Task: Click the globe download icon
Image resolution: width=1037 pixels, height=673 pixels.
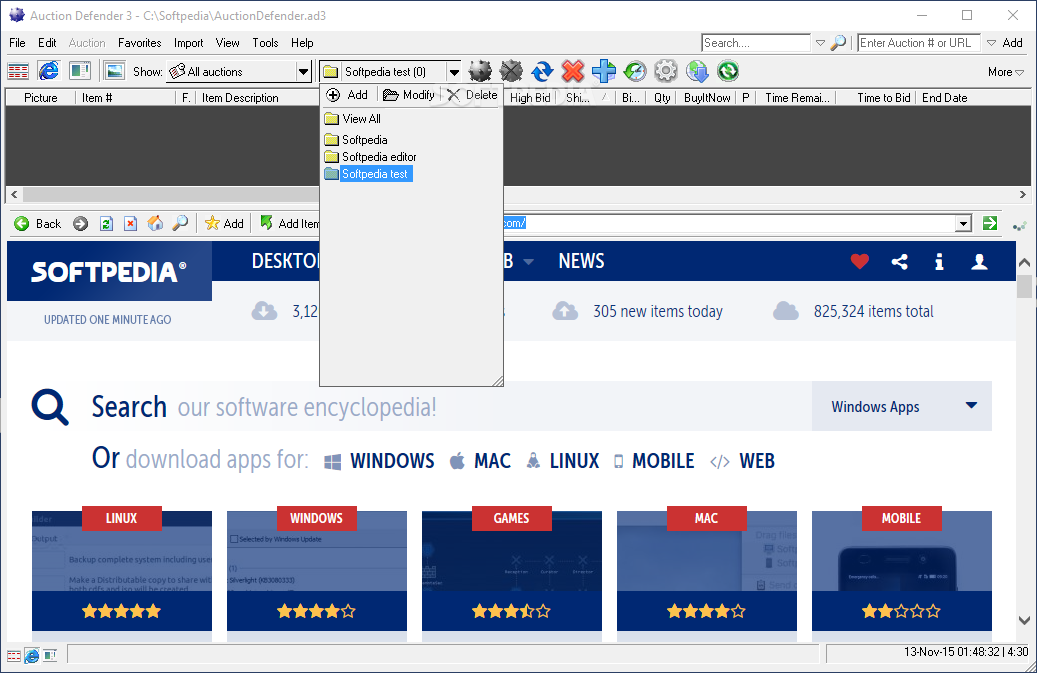Action: [x=697, y=71]
